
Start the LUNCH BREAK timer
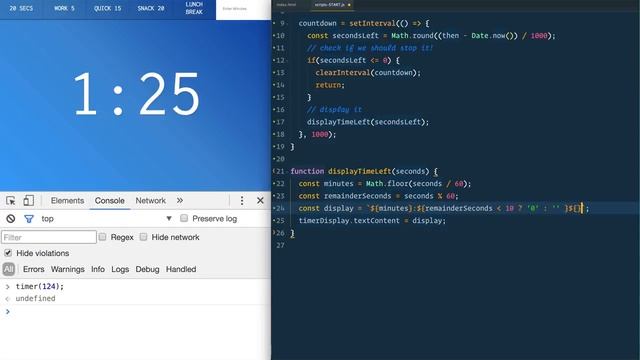coord(194,8)
